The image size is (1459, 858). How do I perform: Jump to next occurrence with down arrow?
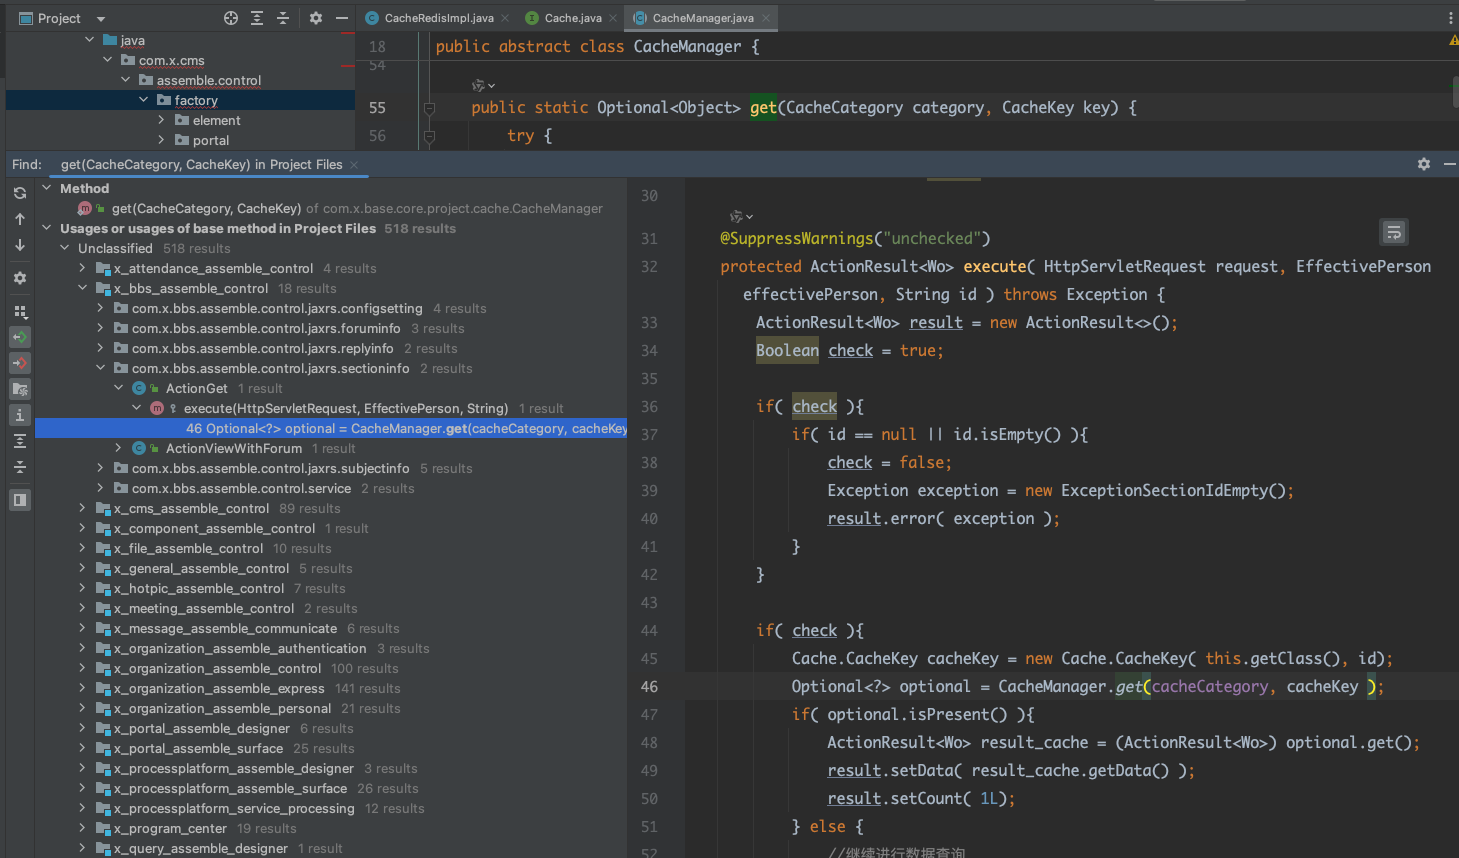pos(20,245)
